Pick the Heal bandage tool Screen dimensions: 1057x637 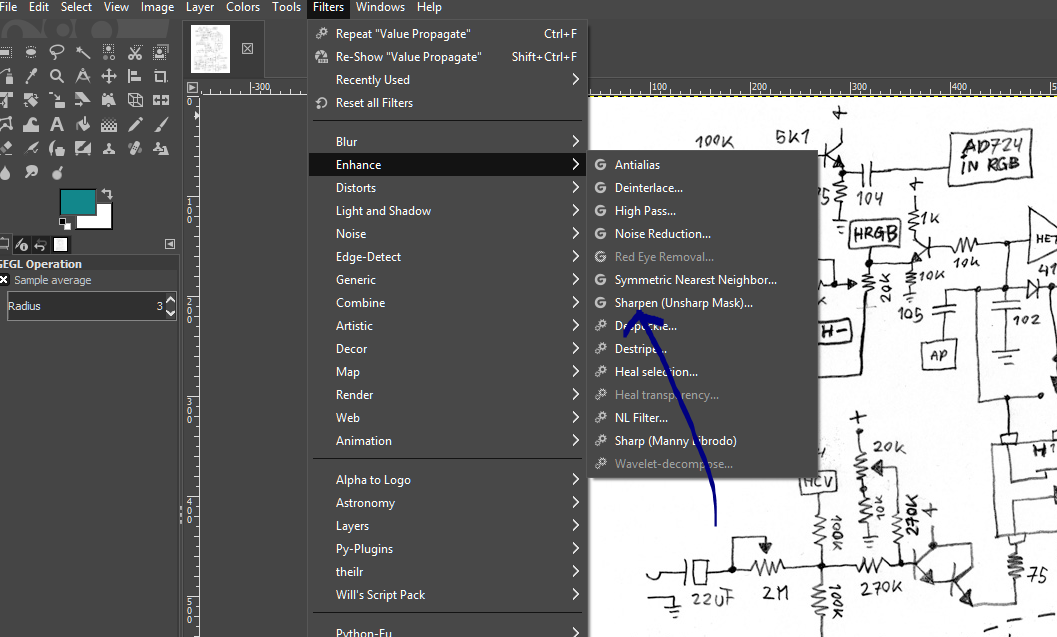pyautogui.click(x=135, y=148)
